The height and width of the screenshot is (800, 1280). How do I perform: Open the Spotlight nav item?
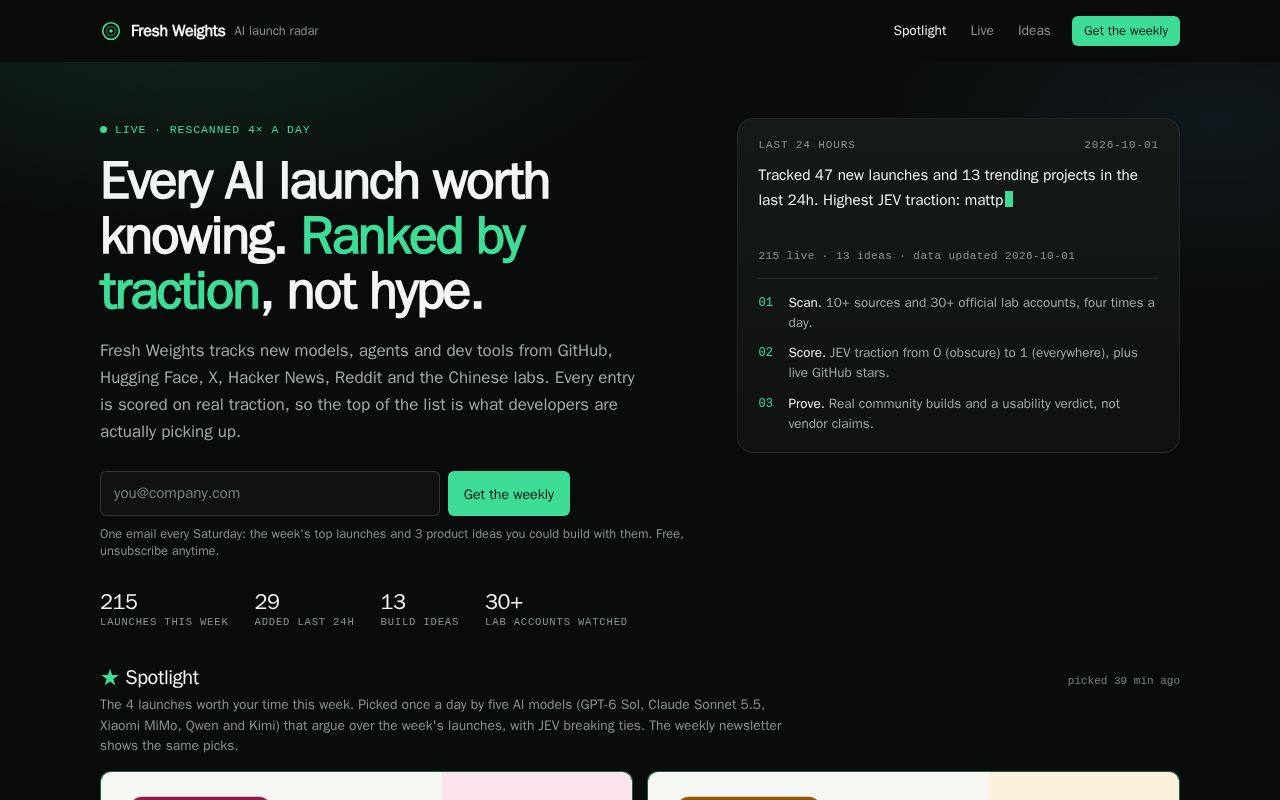919,31
